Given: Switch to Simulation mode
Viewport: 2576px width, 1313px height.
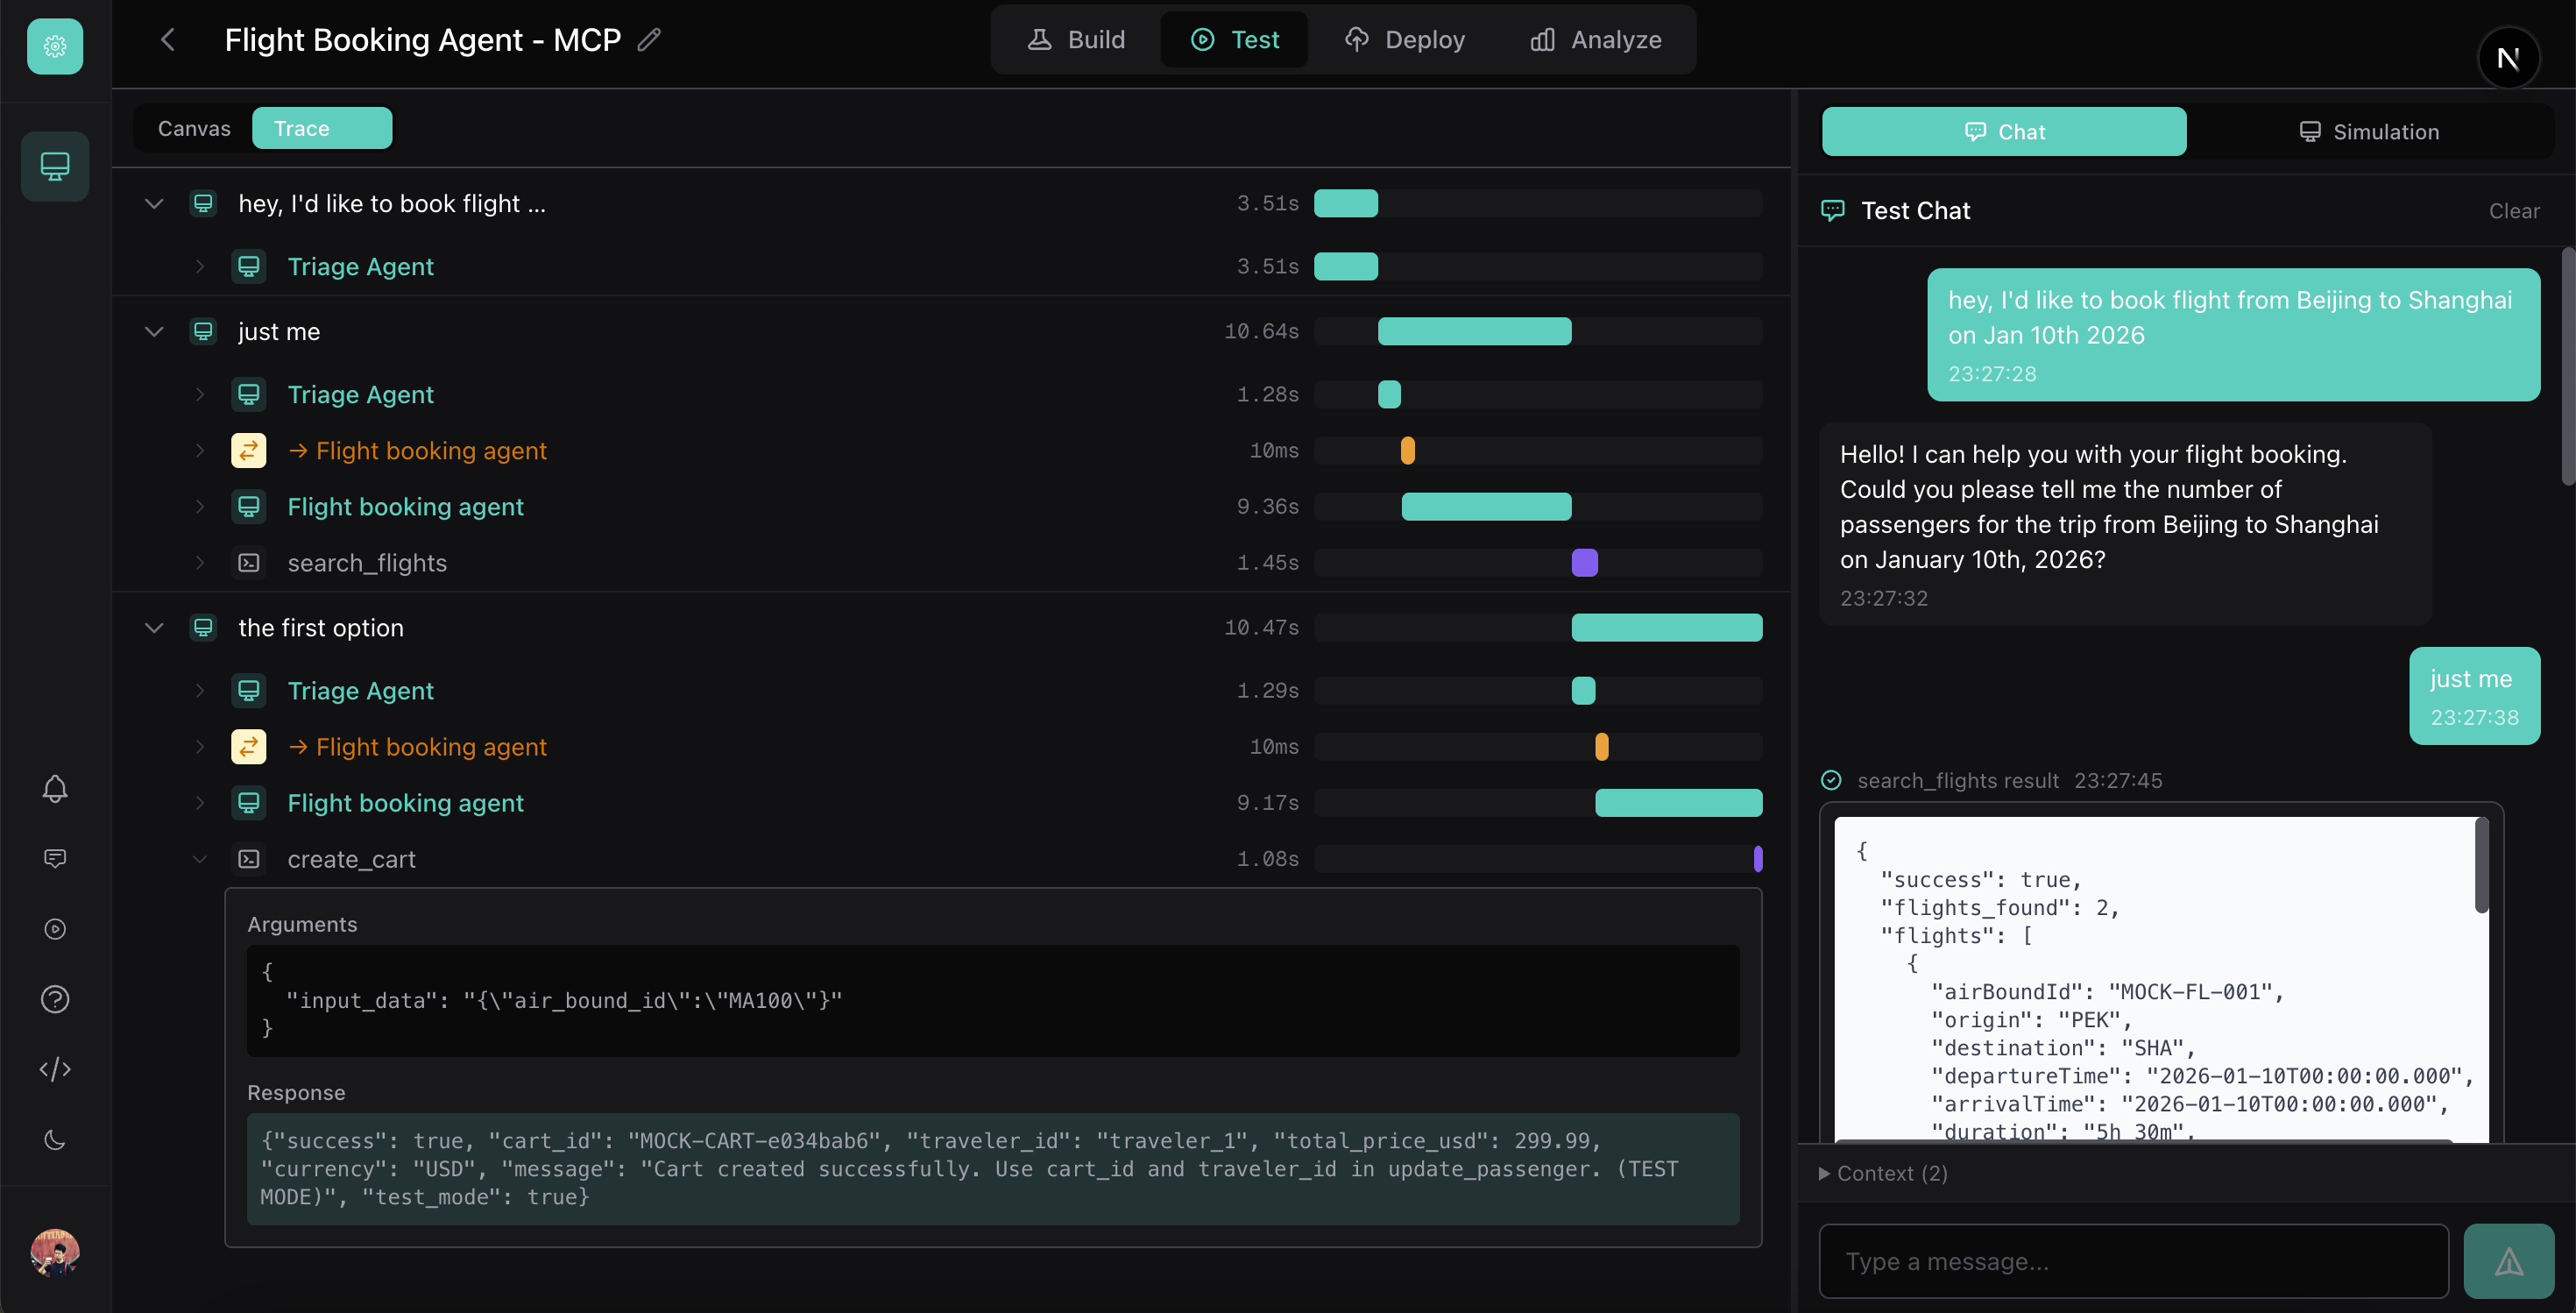Looking at the screenshot, I should pos(2369,132).
